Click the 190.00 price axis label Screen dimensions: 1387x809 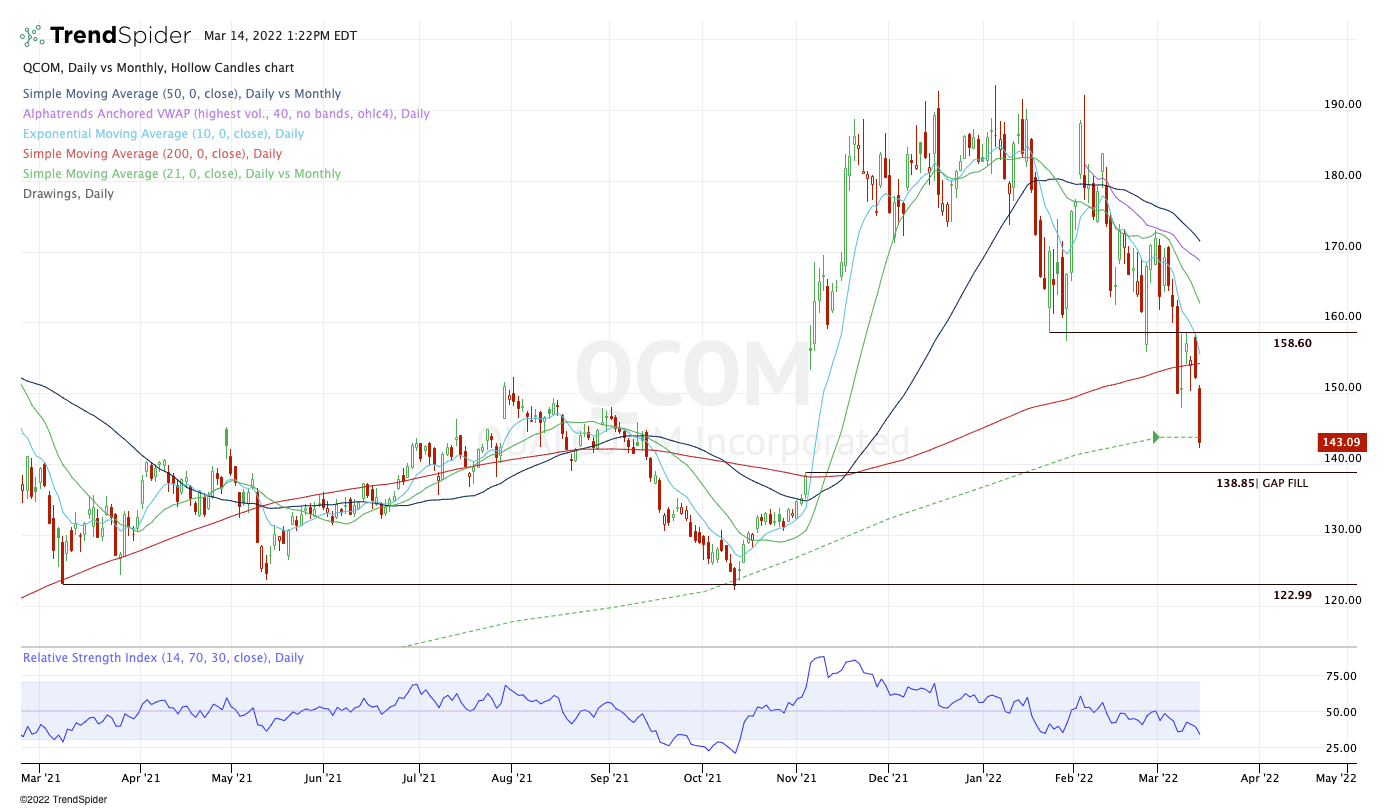(1343, 104)
